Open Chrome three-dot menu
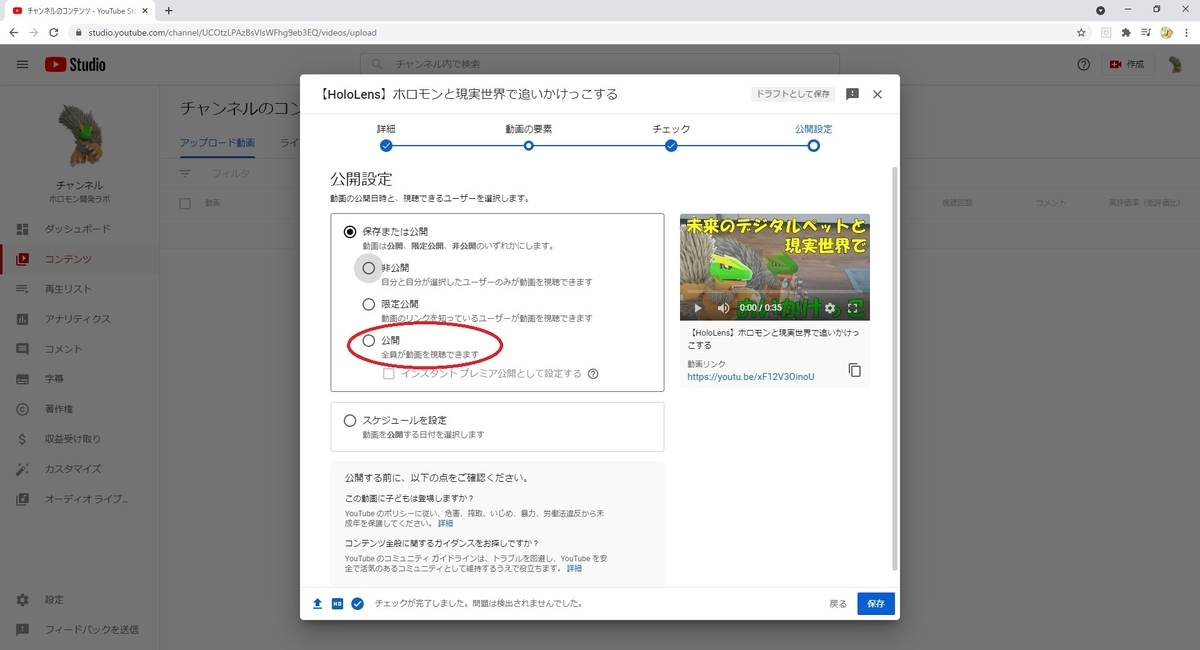Screen dimensions: 1200x650 pyautogui.click(x=1186, y=32)
